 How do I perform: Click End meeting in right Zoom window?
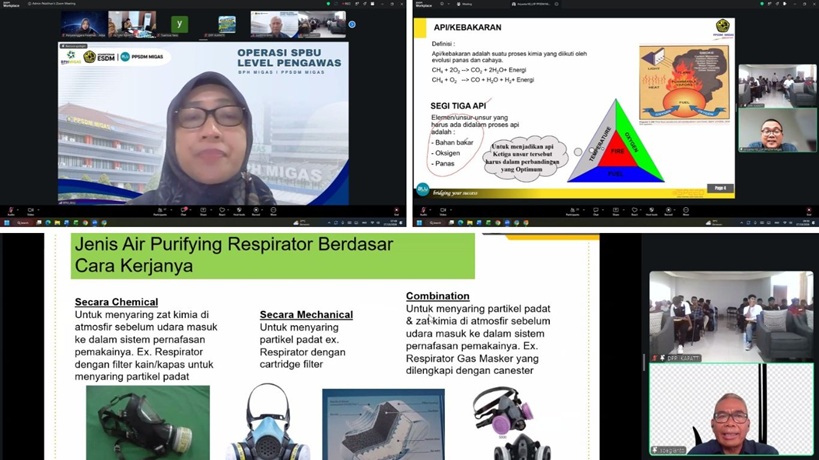[809, 210]
